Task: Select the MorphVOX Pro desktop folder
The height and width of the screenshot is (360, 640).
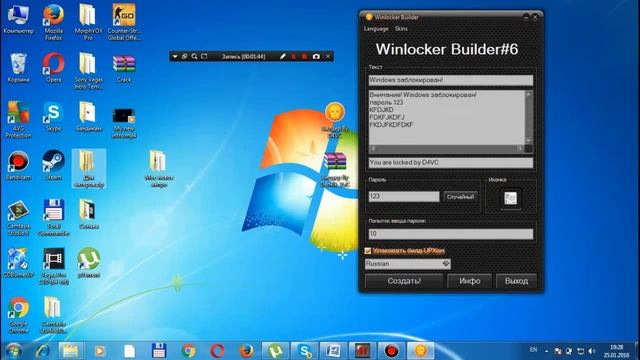Action: [88, 22]
